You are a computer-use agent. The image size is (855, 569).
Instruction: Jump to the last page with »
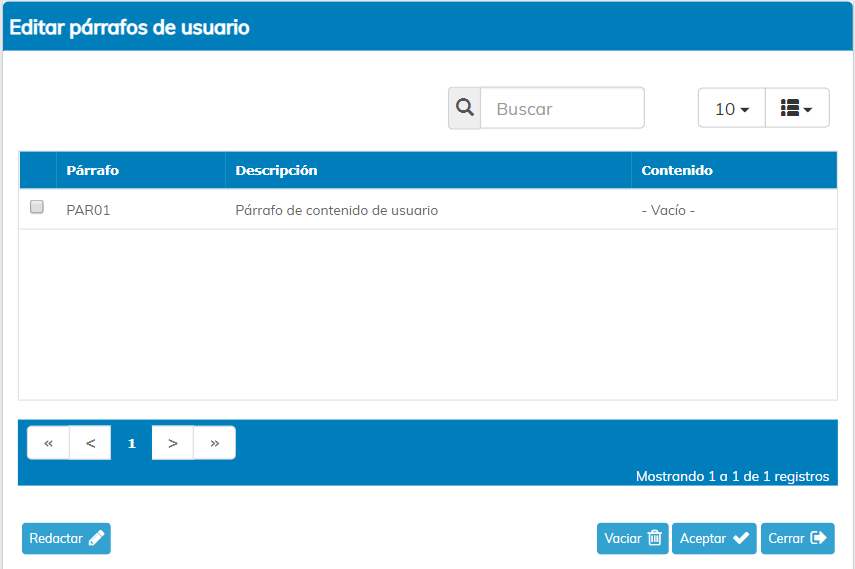(x=214, y=443)
